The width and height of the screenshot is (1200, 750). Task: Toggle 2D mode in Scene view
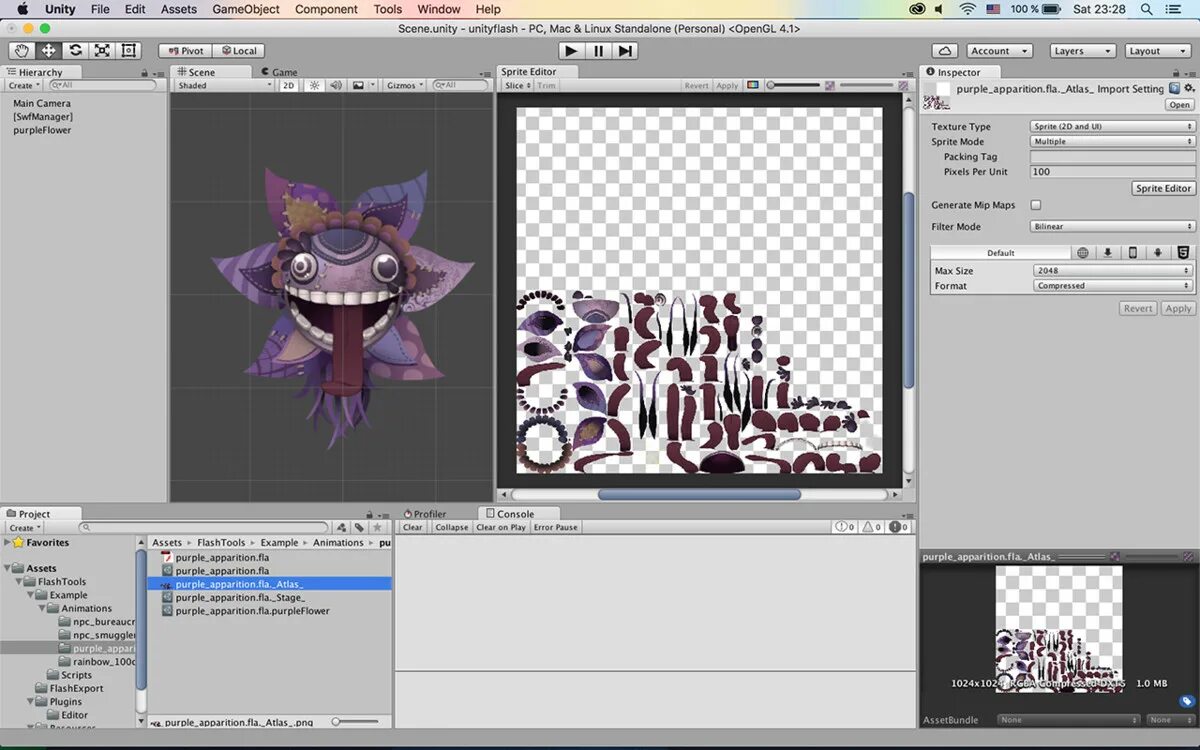click(x=288, y=85)
